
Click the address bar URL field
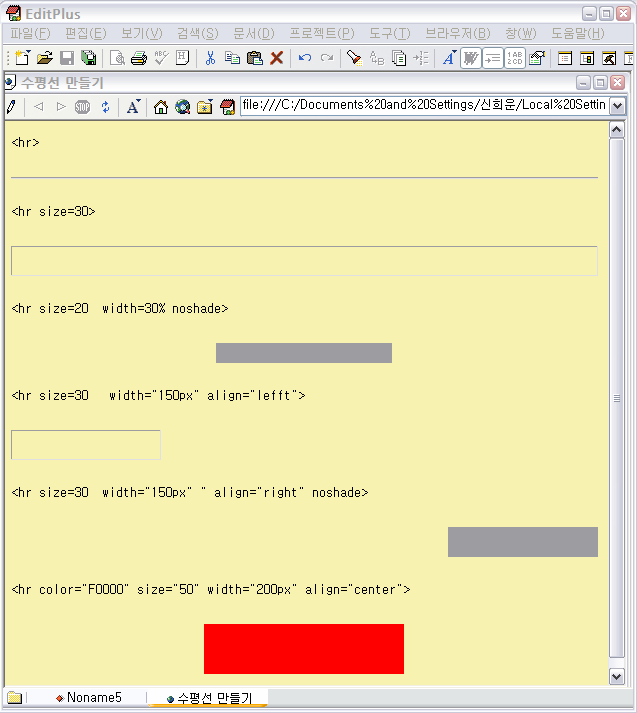(425, 105)
